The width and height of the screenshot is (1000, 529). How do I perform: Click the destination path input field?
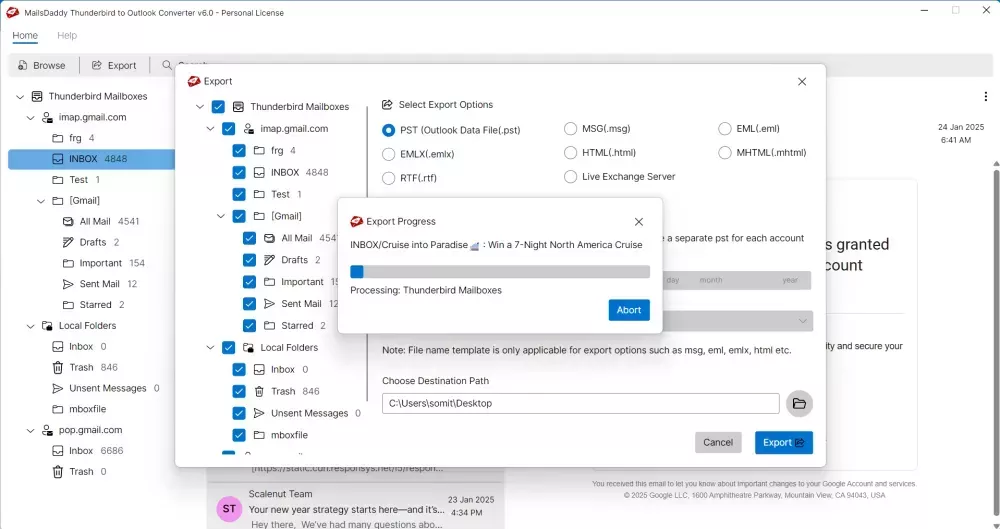click(580, 403)
